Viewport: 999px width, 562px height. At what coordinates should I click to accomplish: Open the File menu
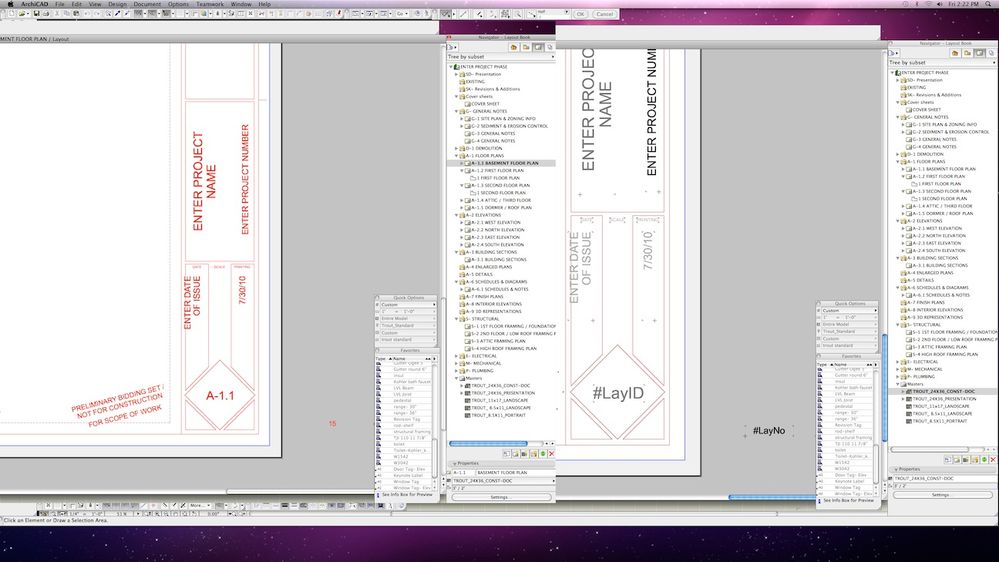coord(59,4)
